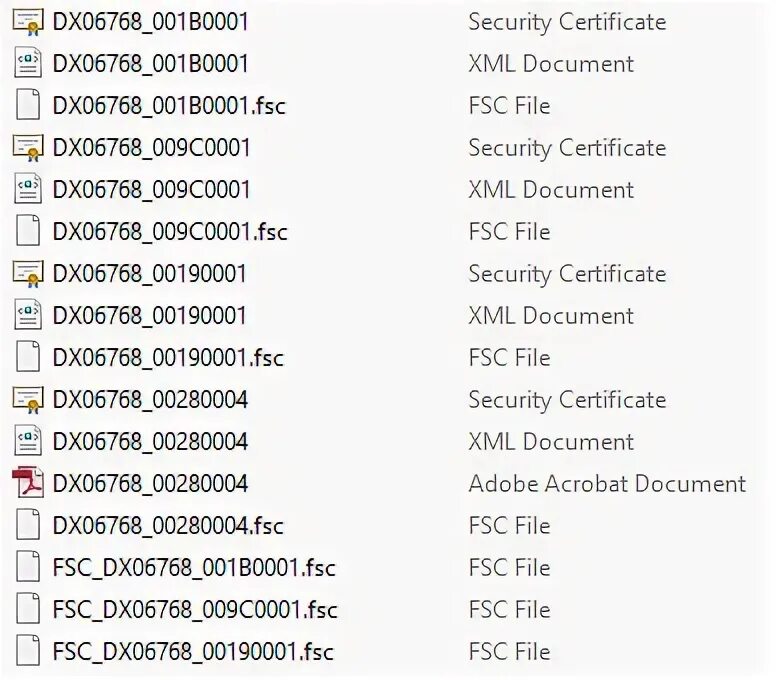Select the file DX06768_00190001.fsc
Viewport: 776px width, 680px height.
pyautogui.click(x=168, y=358)
